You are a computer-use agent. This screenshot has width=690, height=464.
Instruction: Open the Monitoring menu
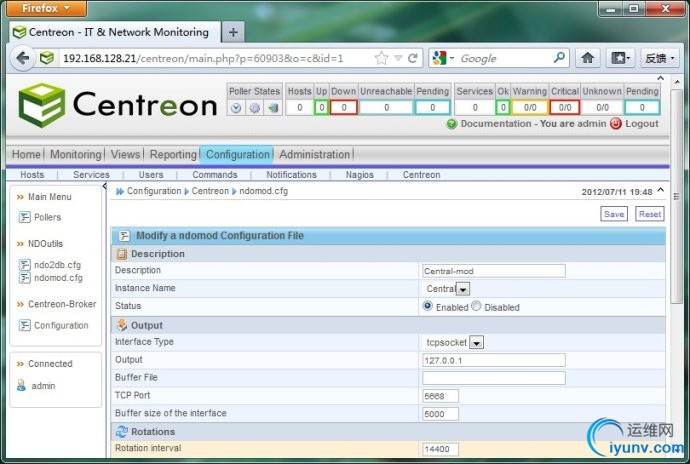click(76, 155)
